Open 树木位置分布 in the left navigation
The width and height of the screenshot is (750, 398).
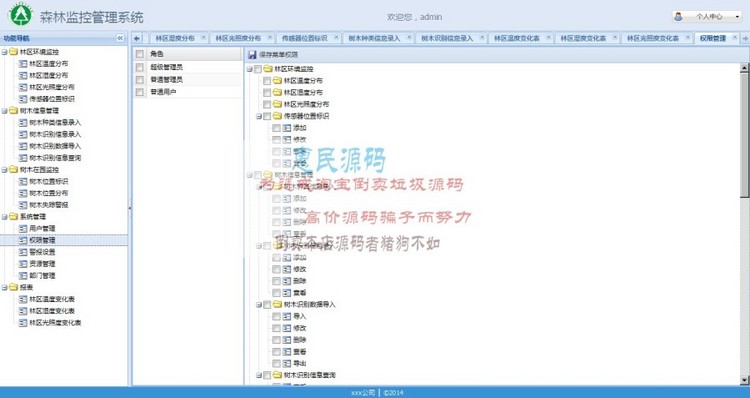click(x=49, y=193)
